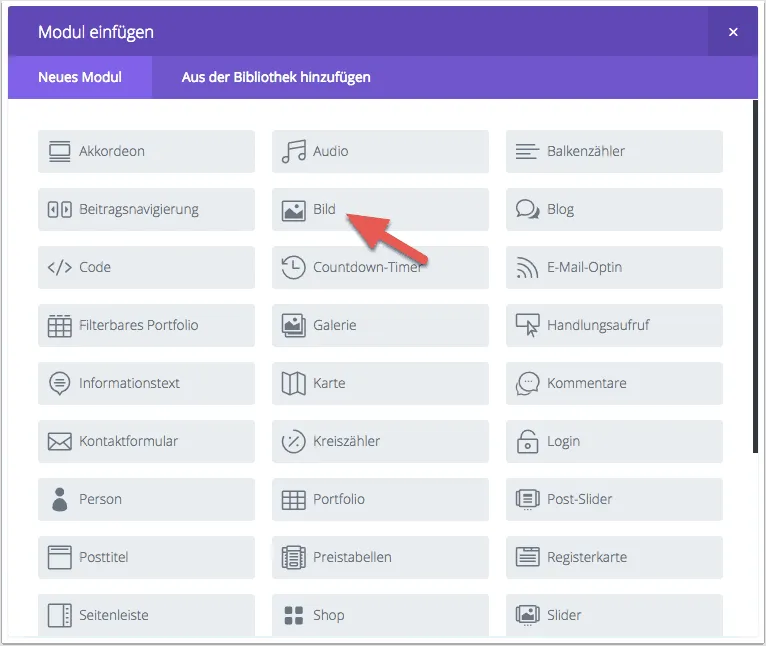The image size is (766, 646).
Task: Insert the Handlungsaufruf module
Action: (614, 325)
